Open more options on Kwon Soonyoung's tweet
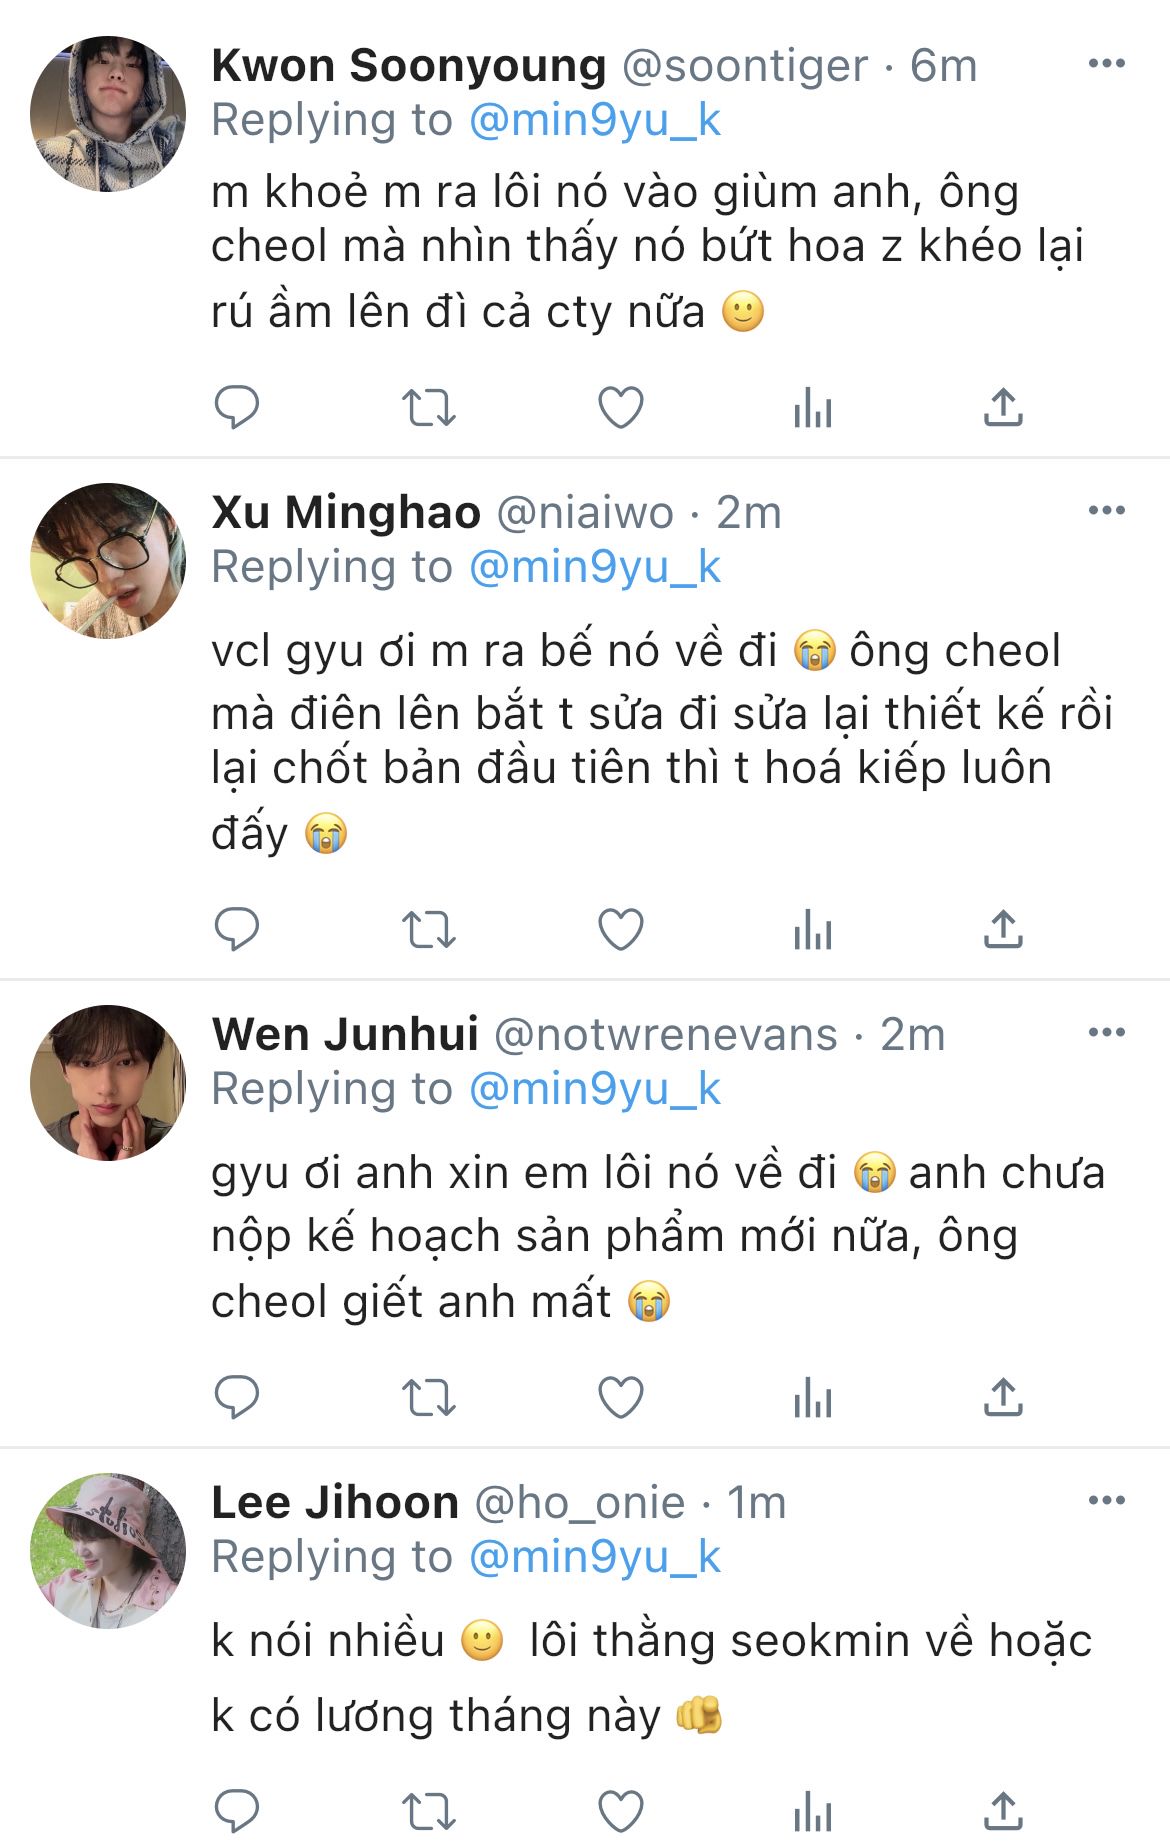 coord(1106,64)
